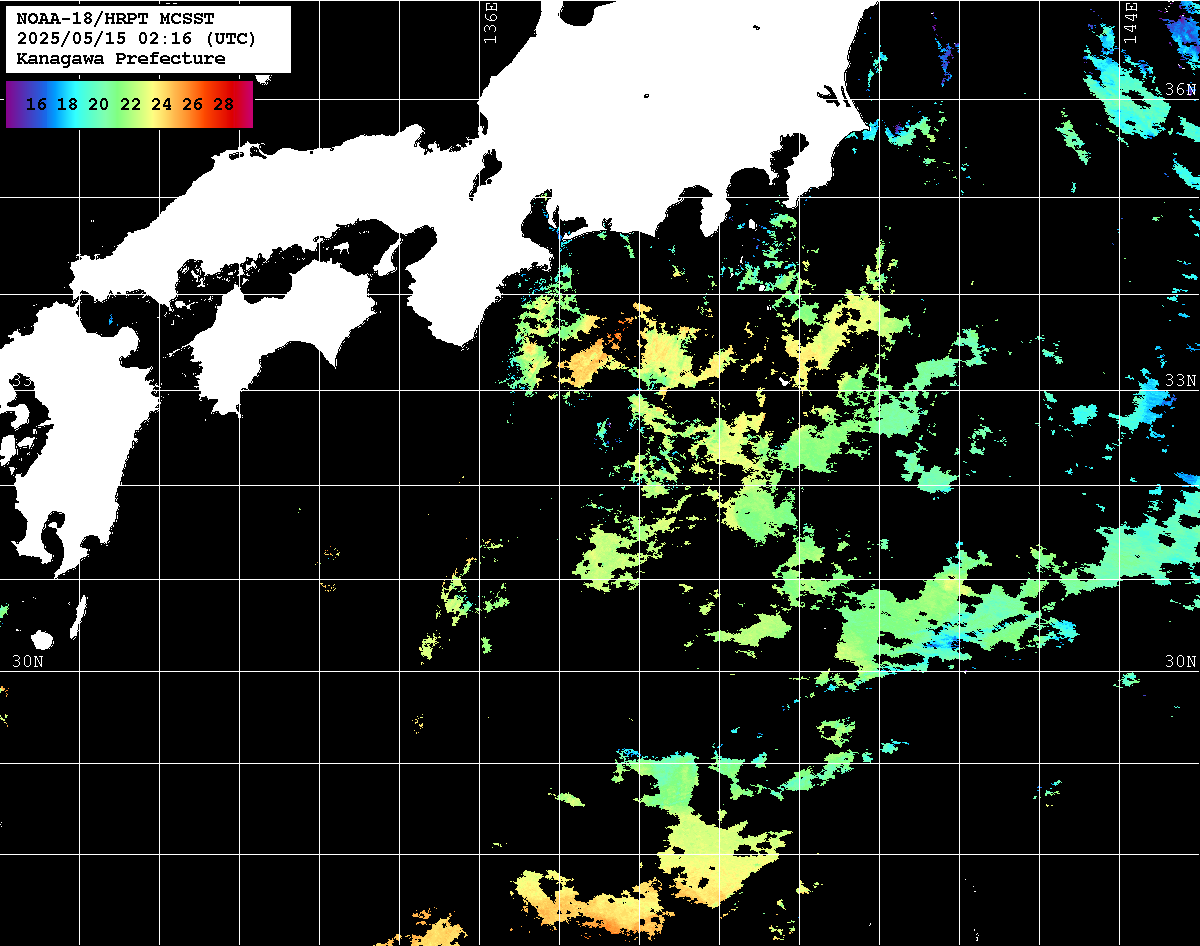Image resolution: width=1200 pixels, height=946 pixels.
Task: Click the "16" value on the color scale
Action: (37, 104)
